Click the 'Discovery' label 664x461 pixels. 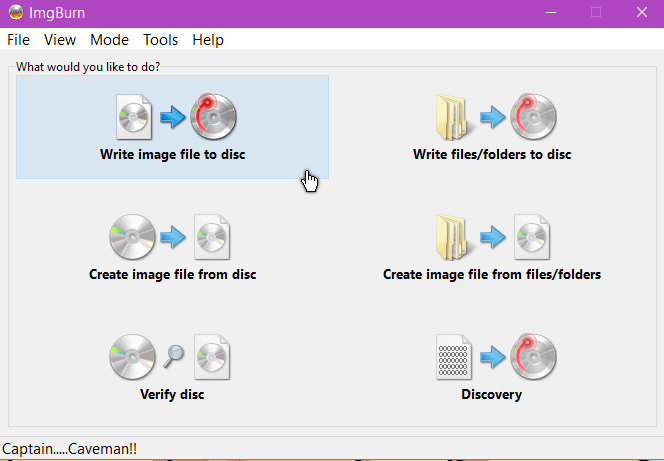pyautogui.click(x=492, y=395)
